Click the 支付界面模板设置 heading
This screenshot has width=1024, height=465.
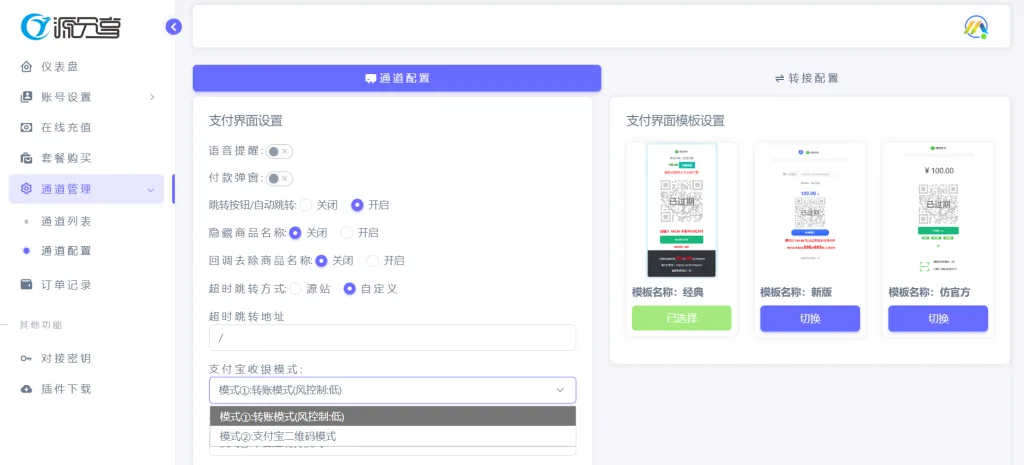(676, 121)
